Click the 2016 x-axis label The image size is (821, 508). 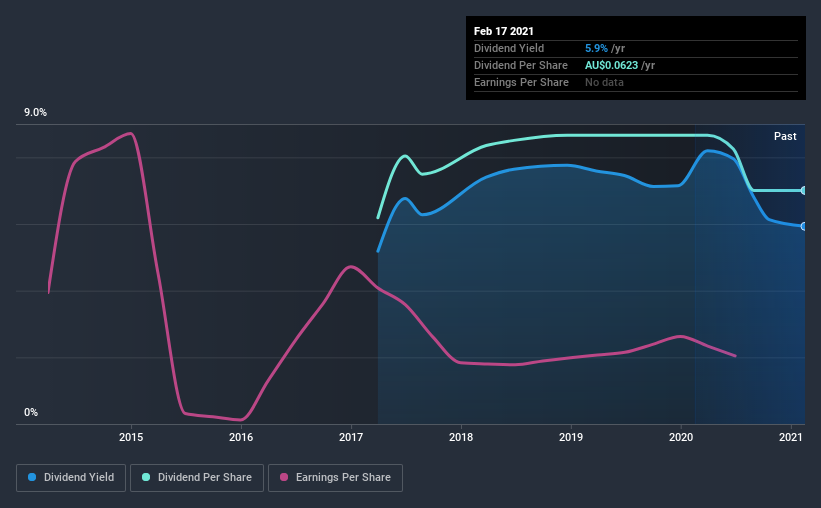(241, 437)
